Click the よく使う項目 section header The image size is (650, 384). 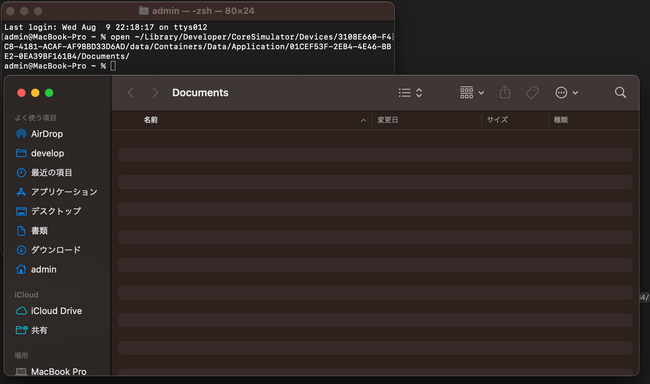pos(36,118)
